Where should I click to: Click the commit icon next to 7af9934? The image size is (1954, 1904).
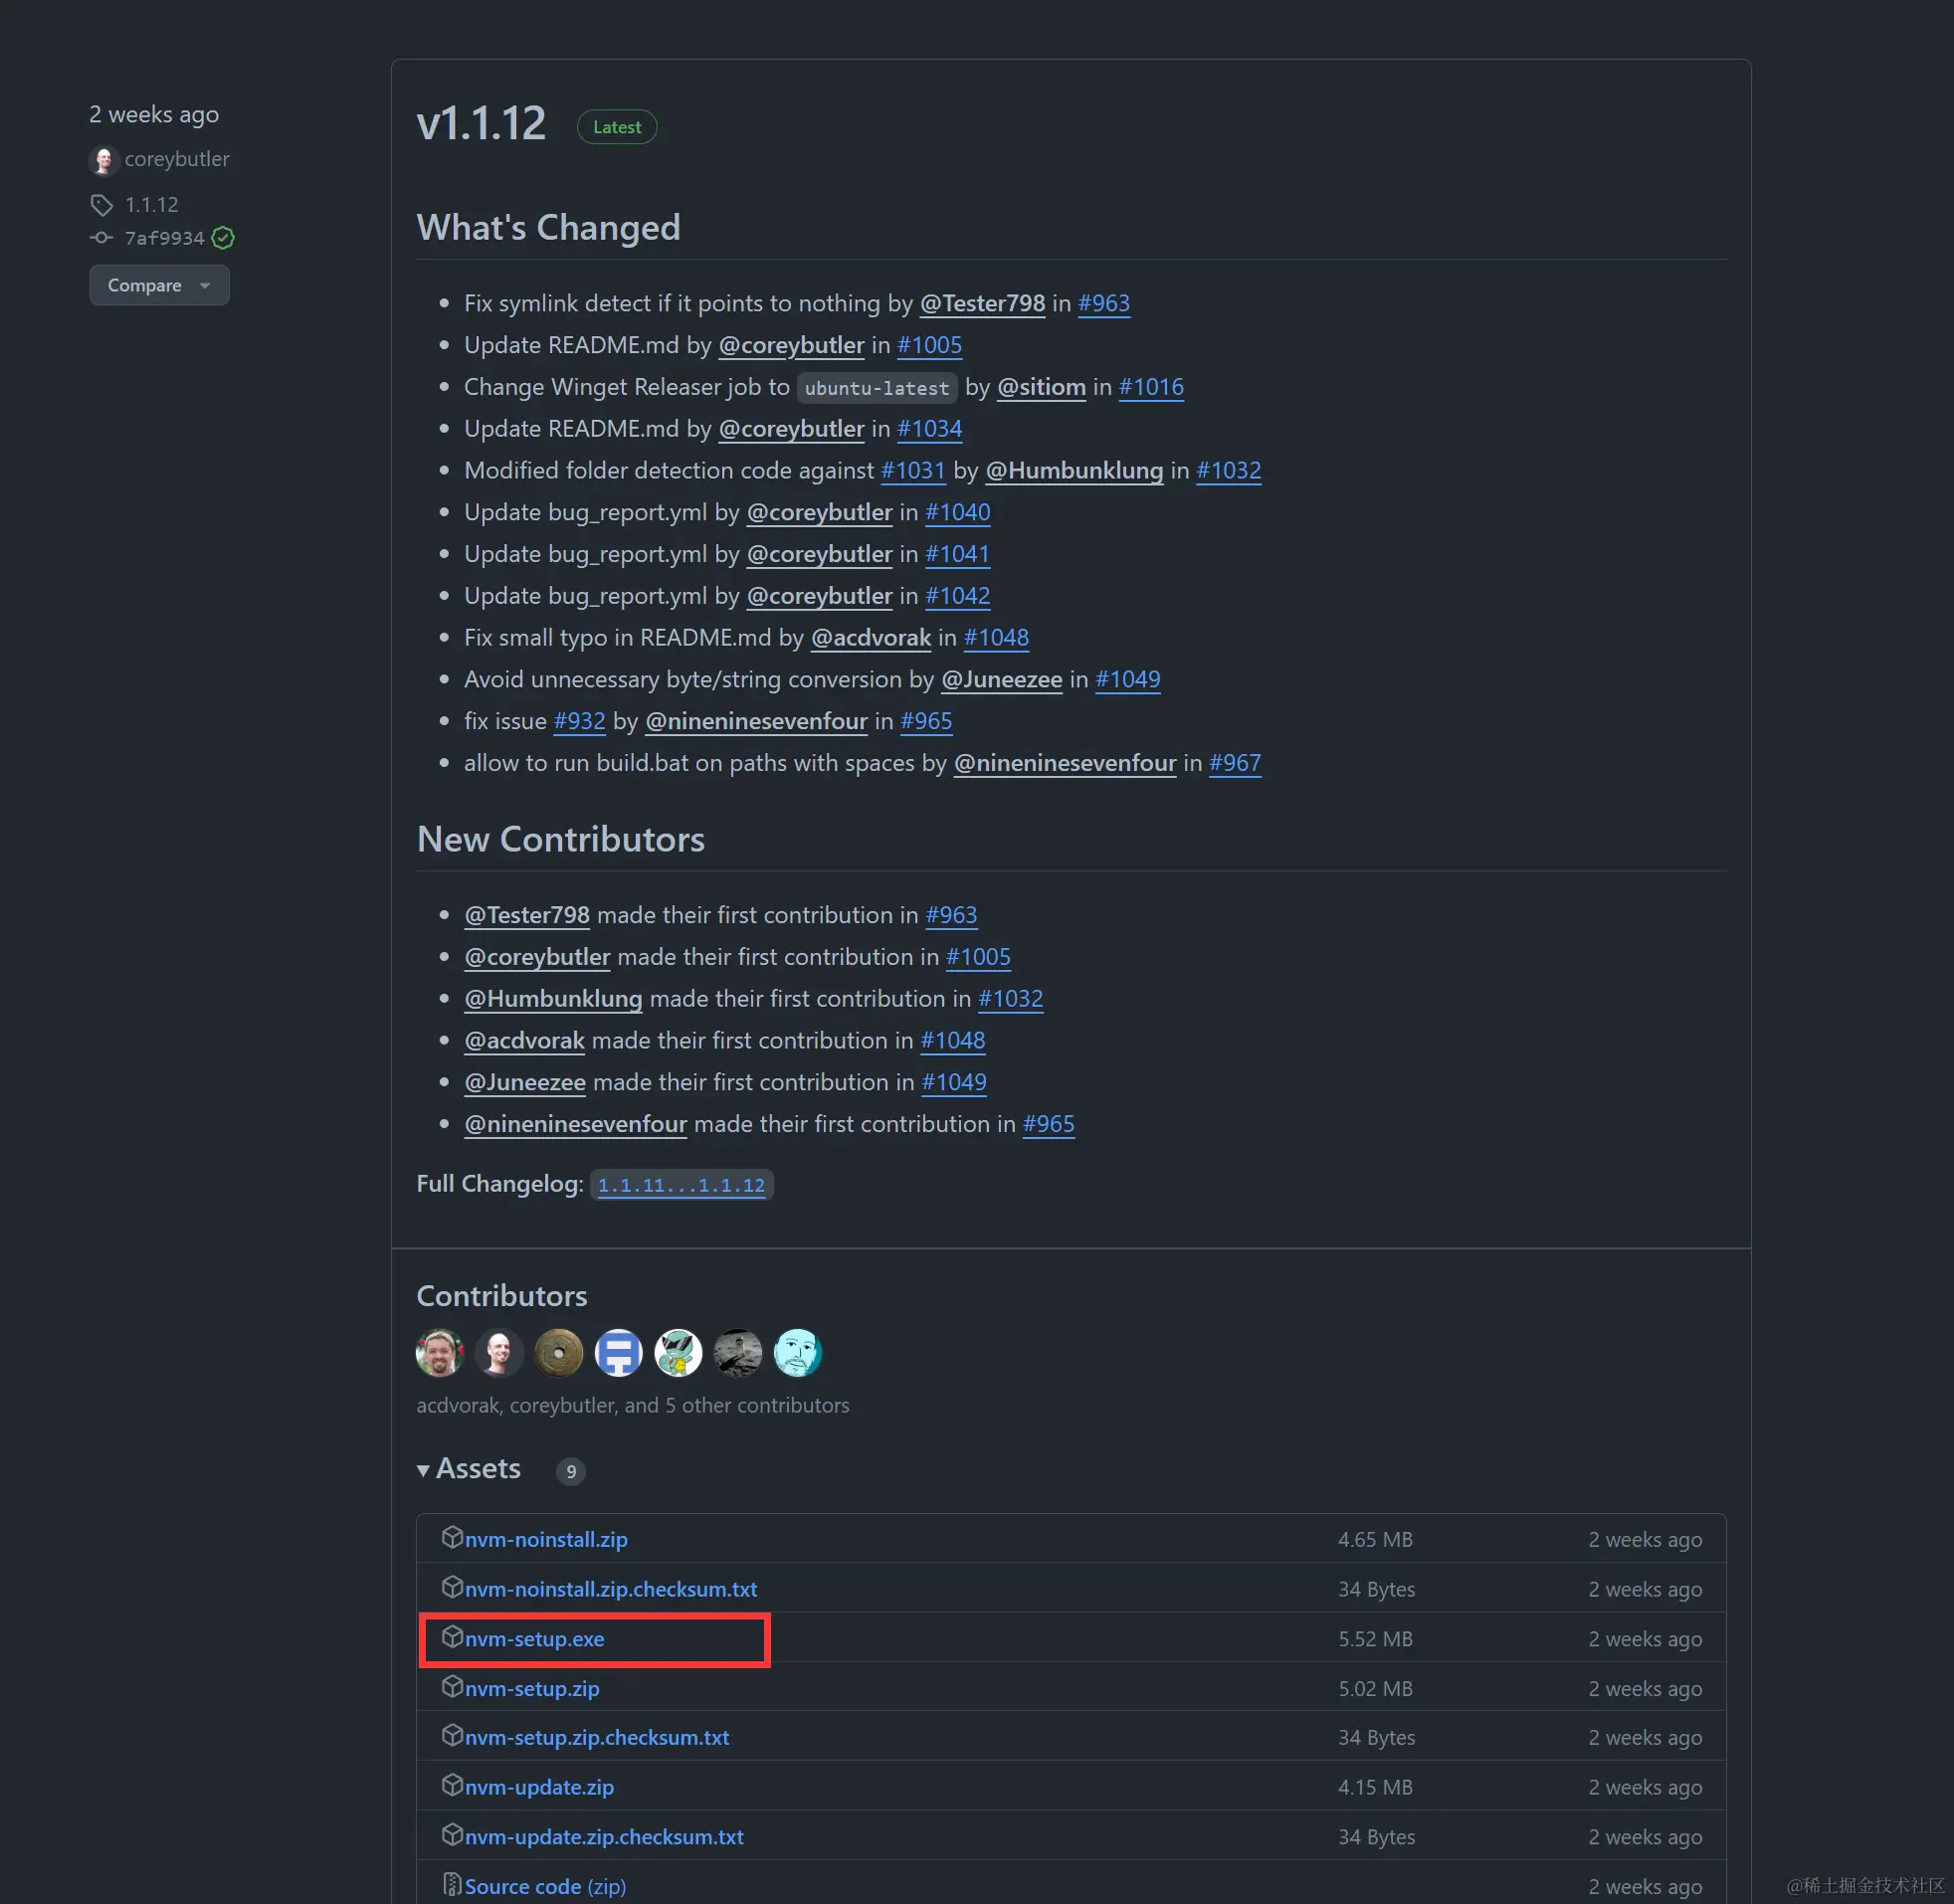click(101, 238)
